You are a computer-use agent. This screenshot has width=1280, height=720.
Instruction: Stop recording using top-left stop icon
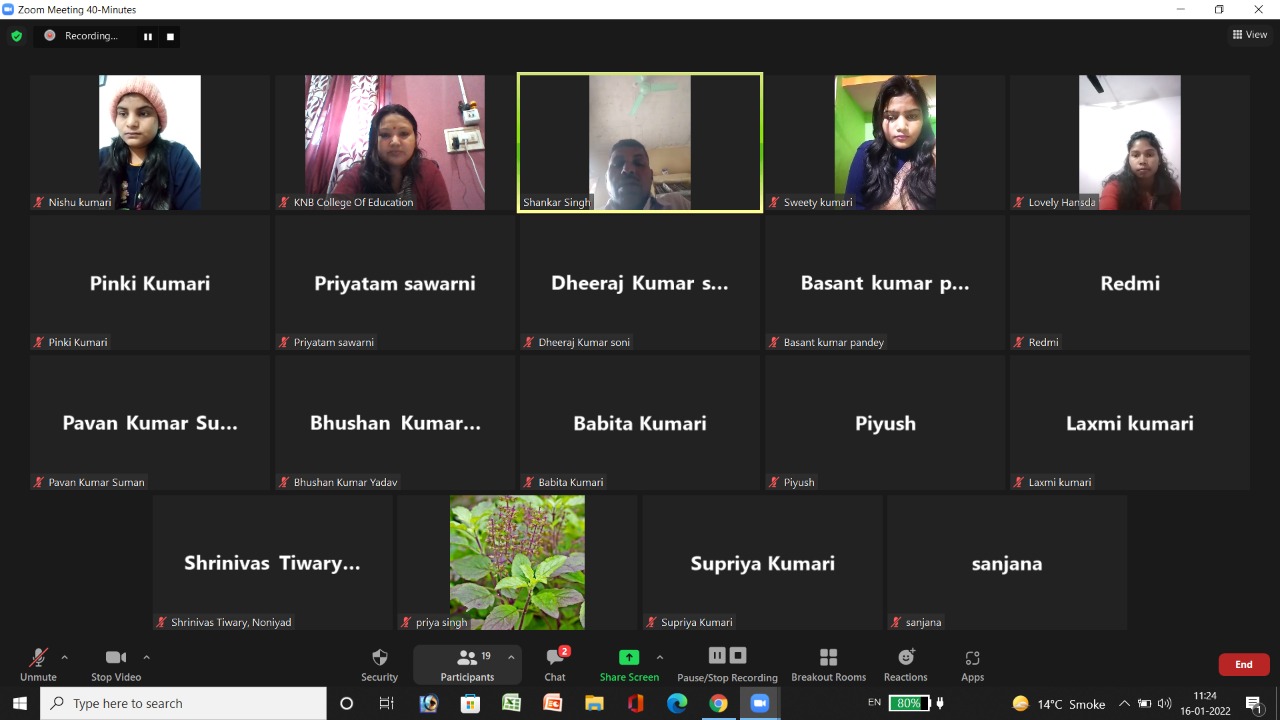(x=170, y=36)
